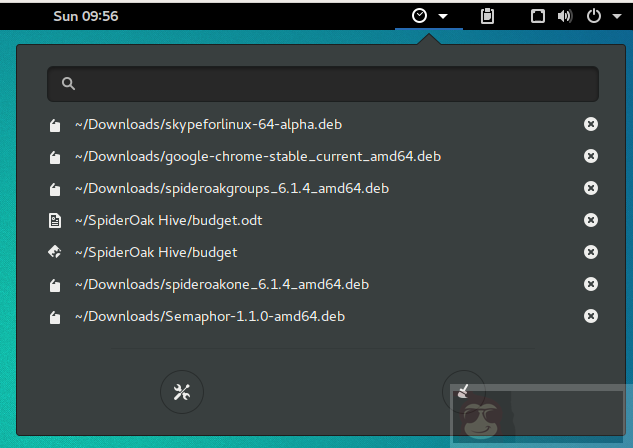Viewport: 633px width, 448px height.
Task: Expand the system menu arrow beside power icon
Action: (x=617, y=17)
